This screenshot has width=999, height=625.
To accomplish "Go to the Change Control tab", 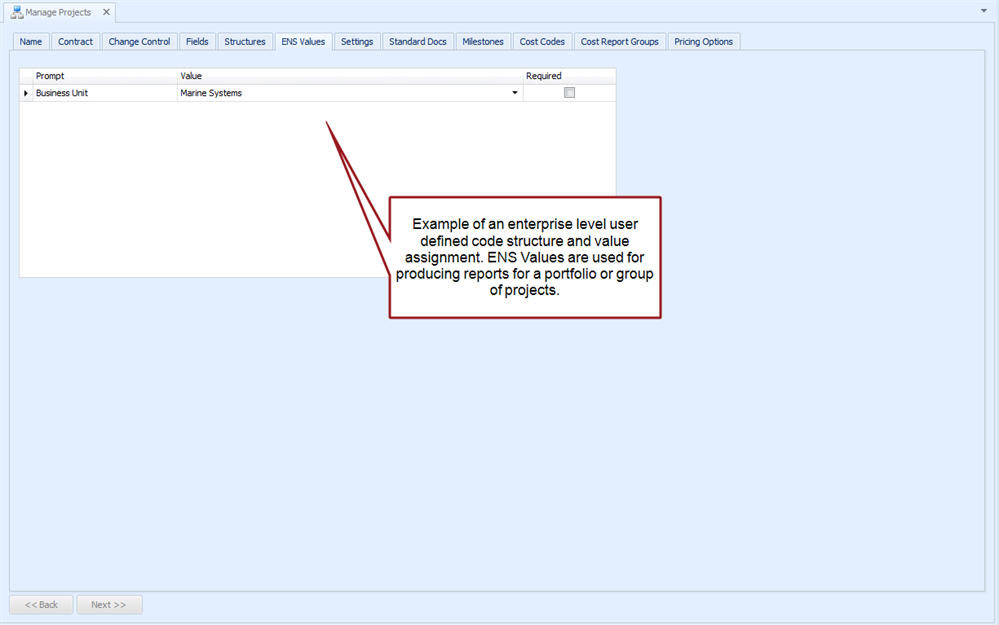I will pyautogui.click(x=139, y=42).
